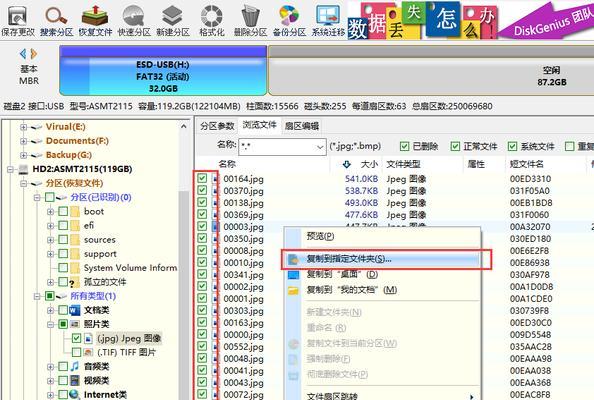This screenshot has height=400, width=594.
Task: Toggle the 正常文件 filter checkbox
Action: (455, 146)
